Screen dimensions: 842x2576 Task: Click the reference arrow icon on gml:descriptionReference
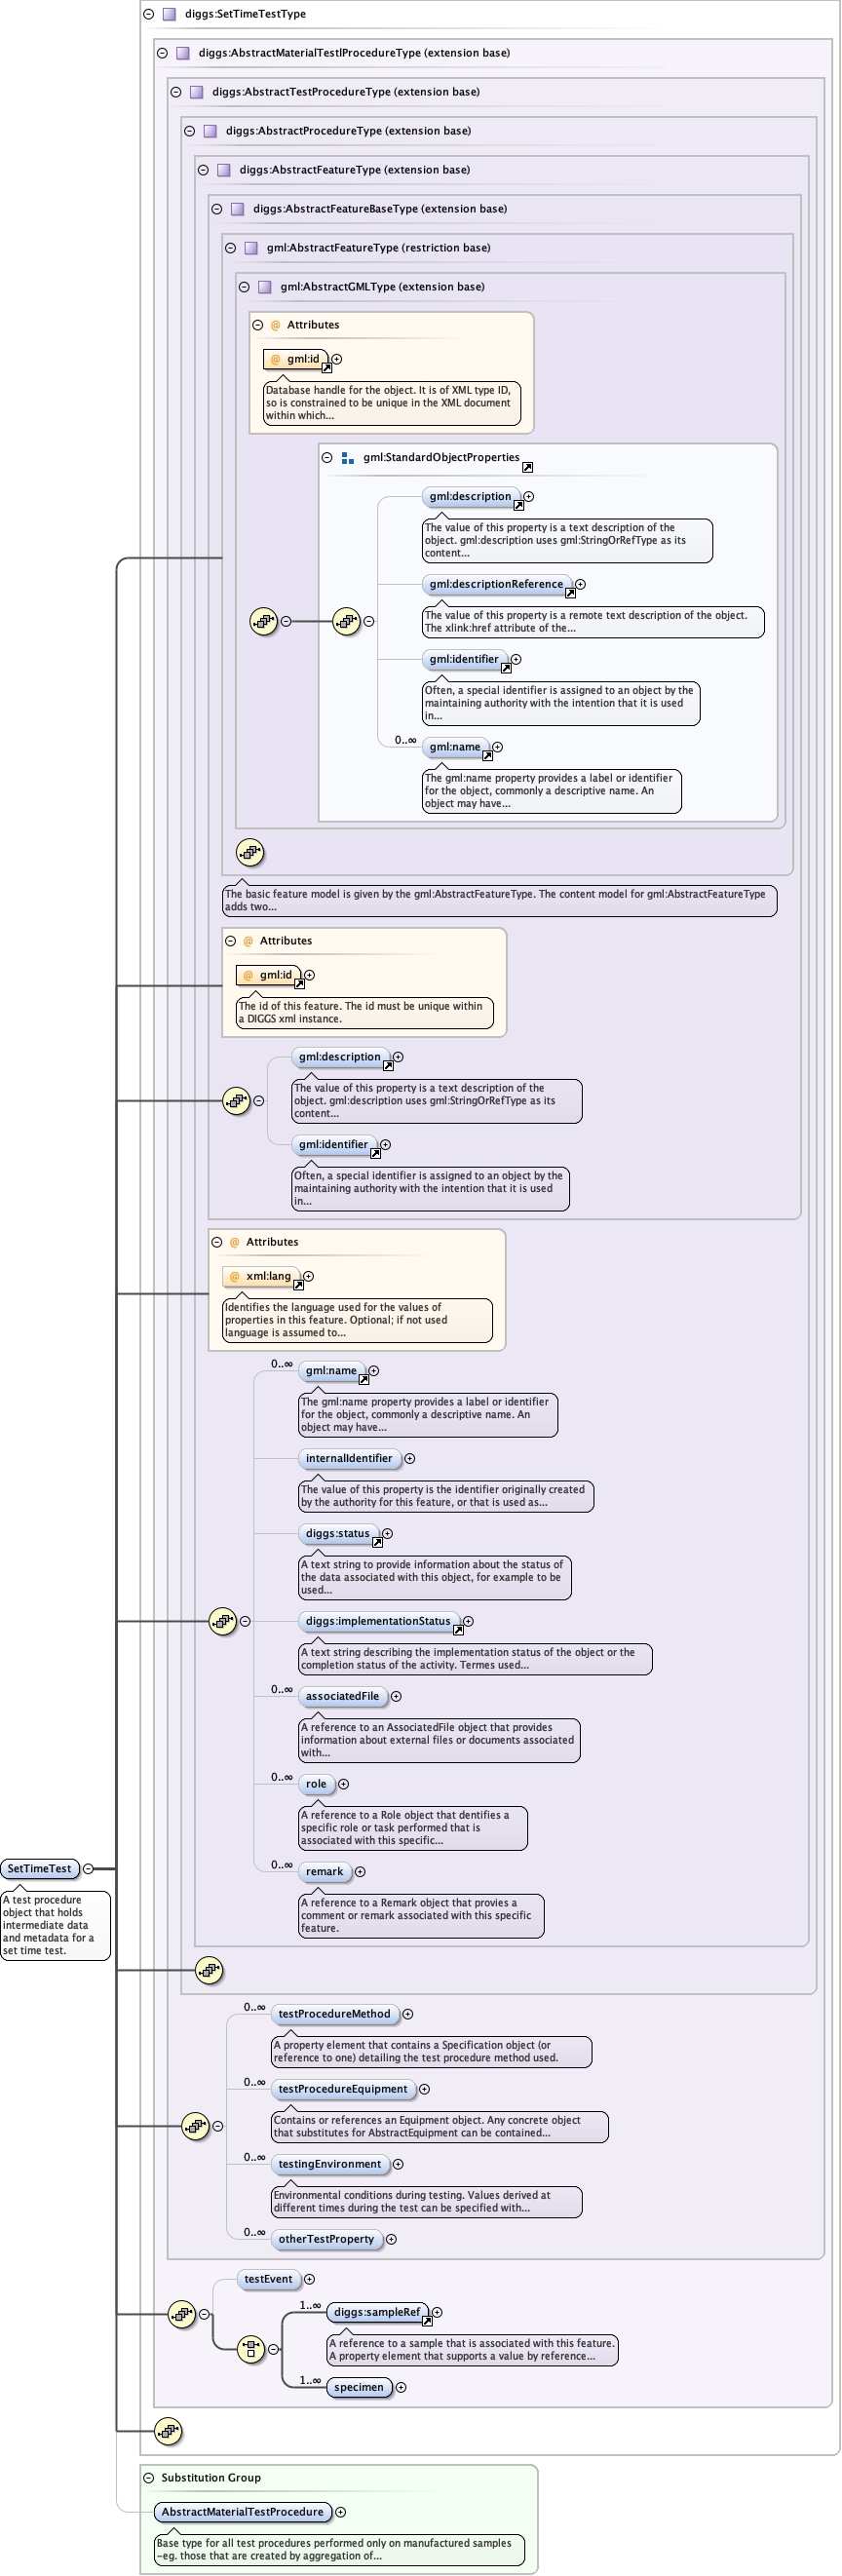point(570,593)
